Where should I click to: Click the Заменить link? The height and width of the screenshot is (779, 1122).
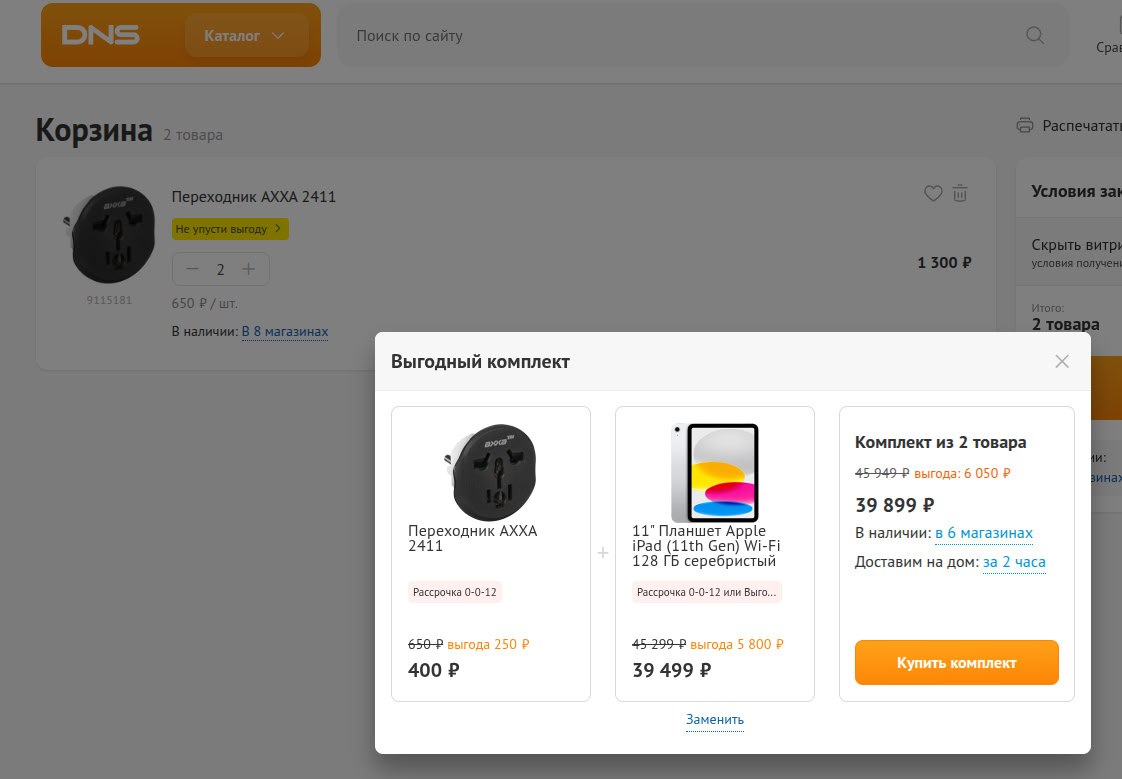pos(715,720)
